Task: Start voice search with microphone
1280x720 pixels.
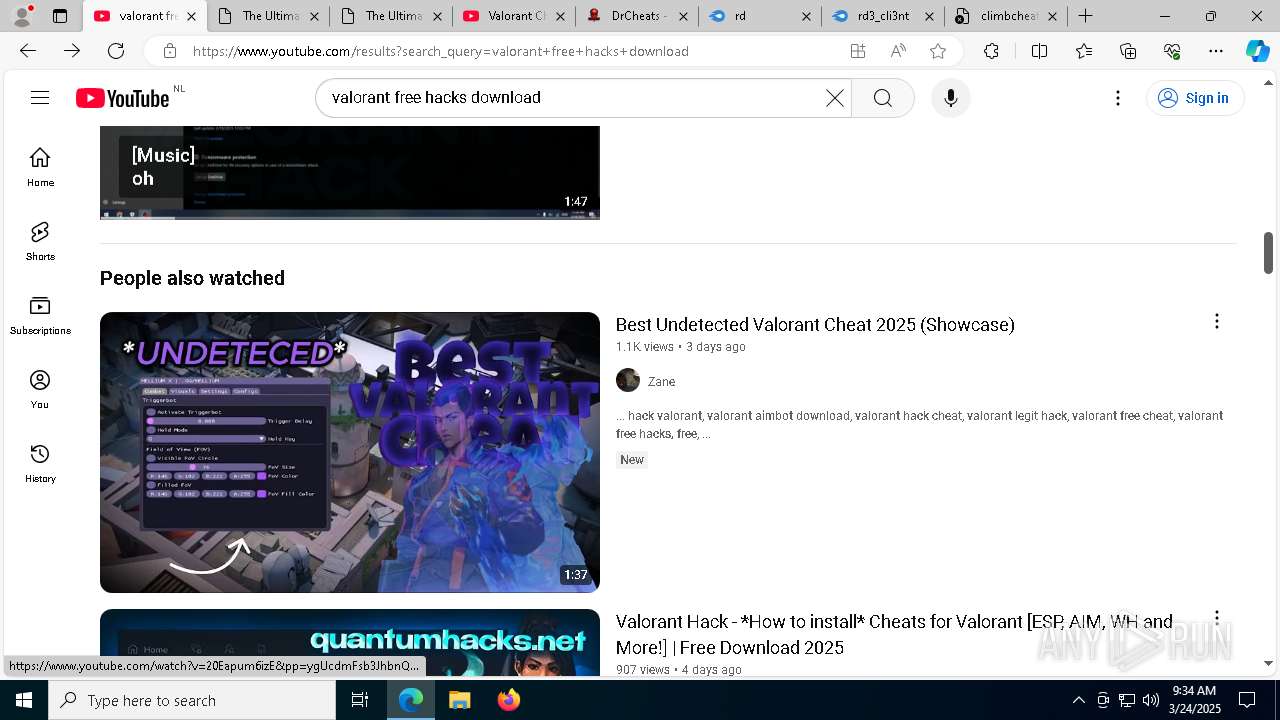Action: pyautogui.click(x=950, y=97)
